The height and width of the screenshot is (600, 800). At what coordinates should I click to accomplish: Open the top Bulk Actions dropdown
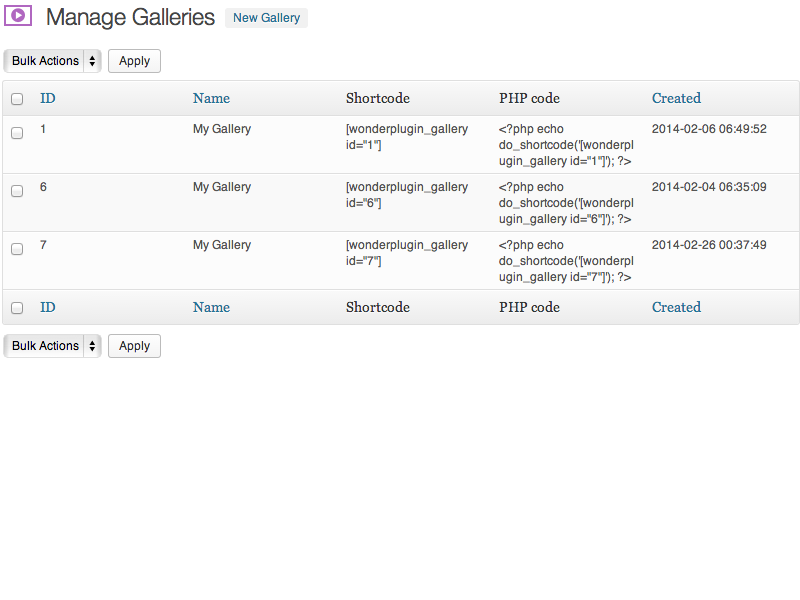pos(53,61)
